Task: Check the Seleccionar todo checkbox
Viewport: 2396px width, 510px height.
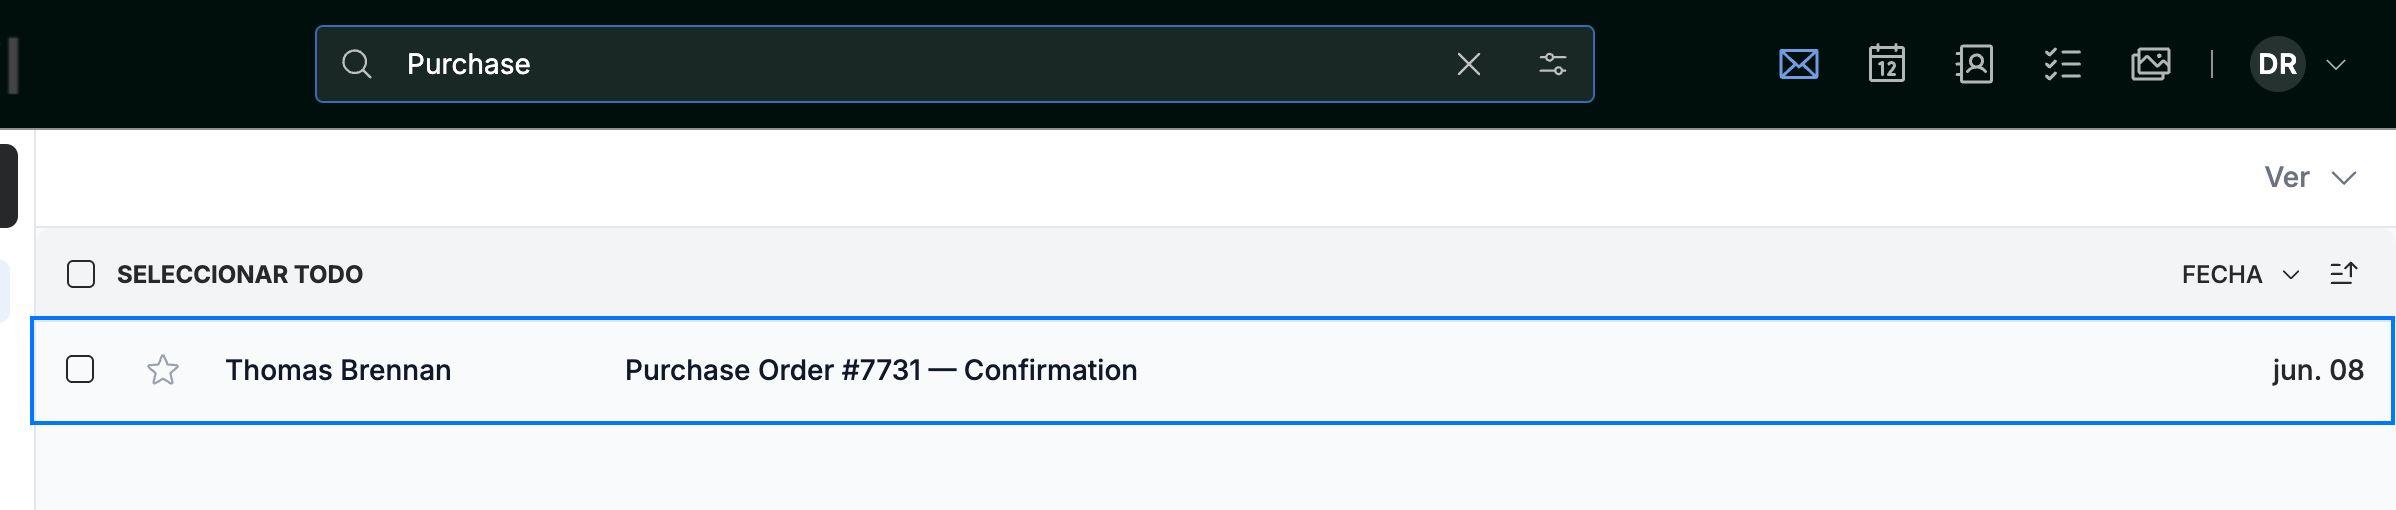Action: (x=81, y=274)
